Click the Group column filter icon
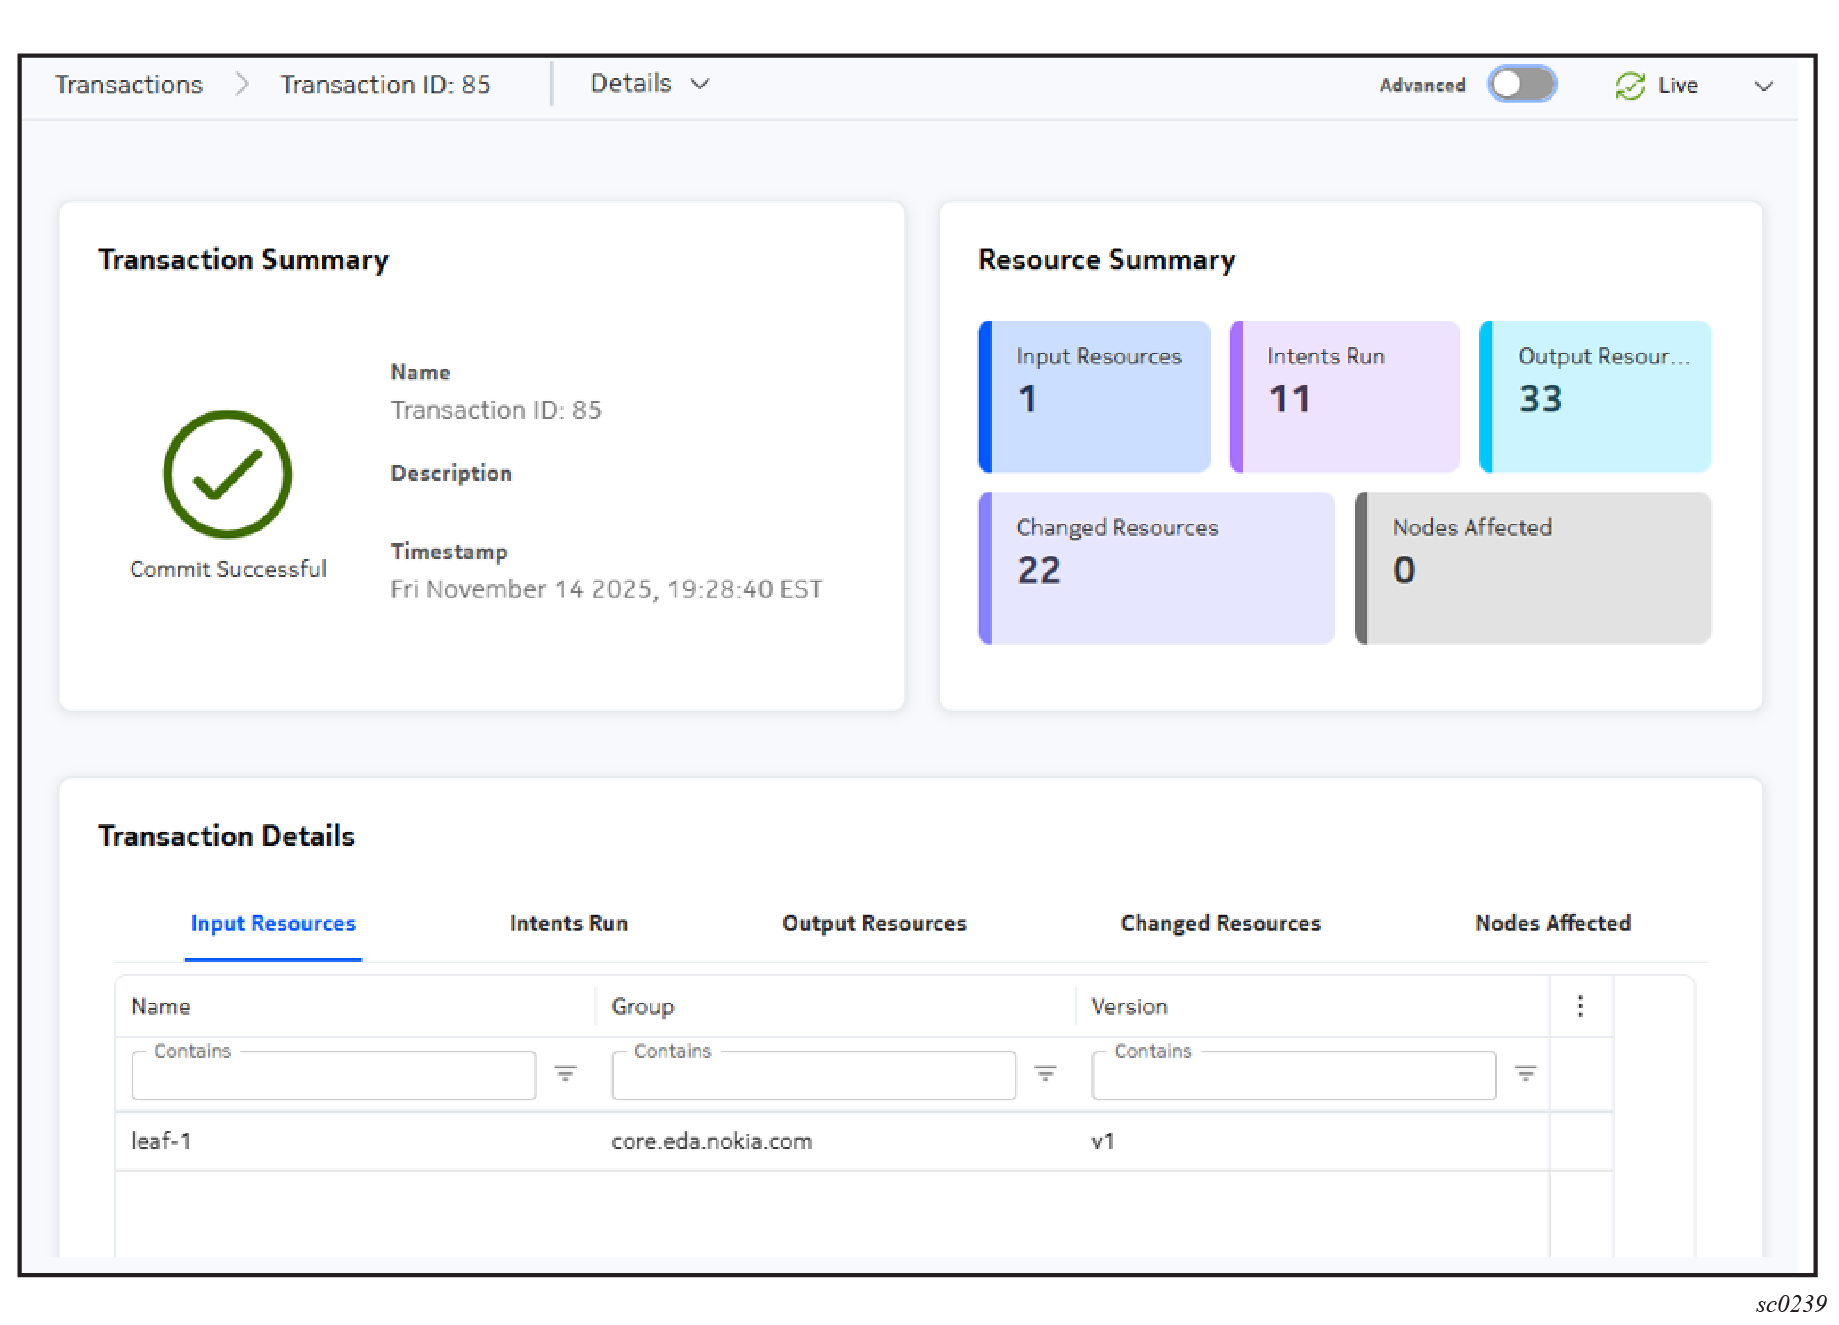This screenshot has height=1325, width=1839. point(1045,1074)
